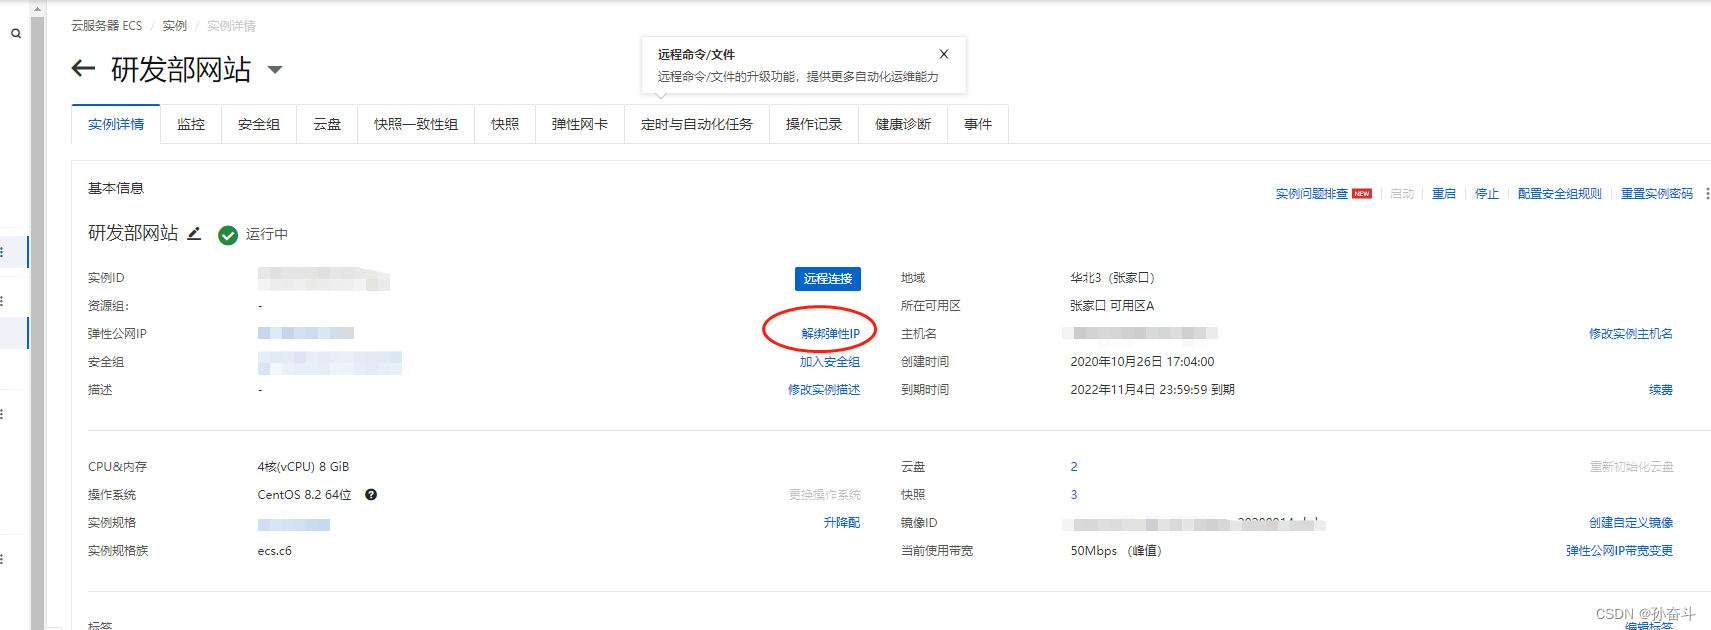Open the 健康诊断 tab
The width and height of the screenshot is (1711, 630).
coord(903,124)
